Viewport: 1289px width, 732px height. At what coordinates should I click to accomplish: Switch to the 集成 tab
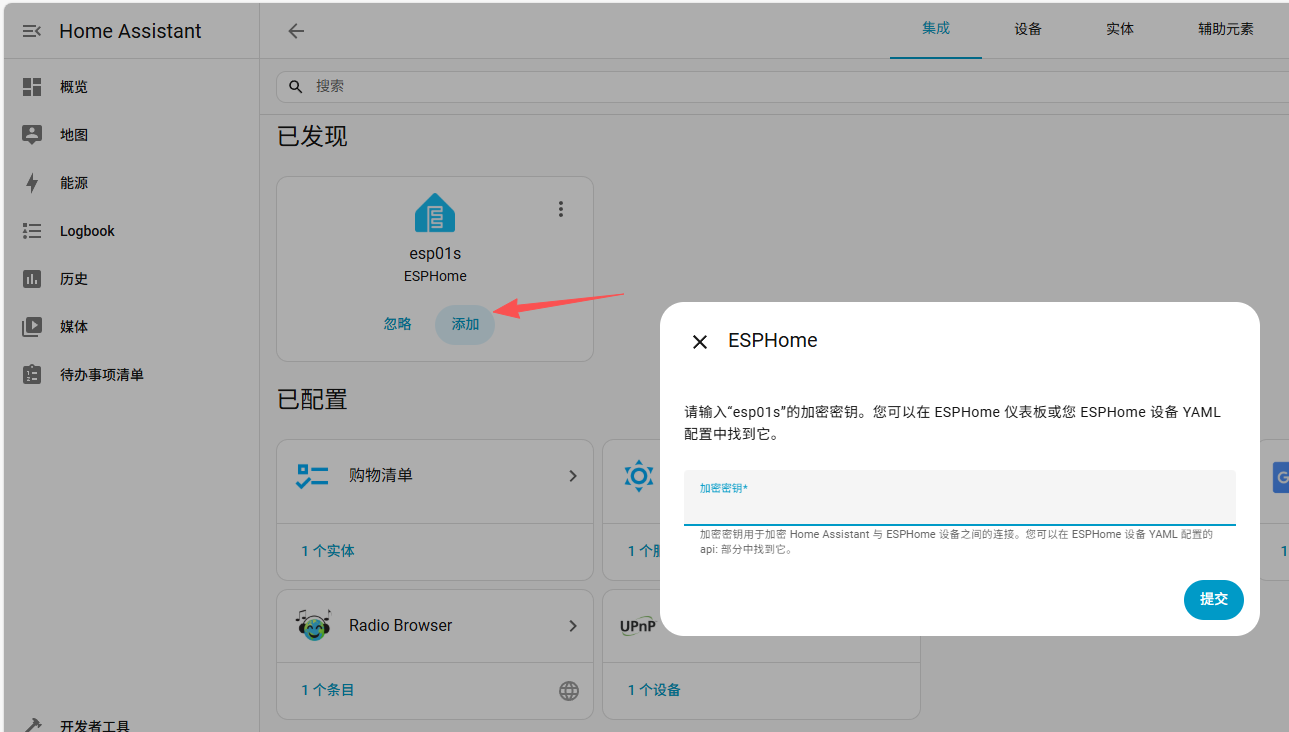tap(936, 29)
